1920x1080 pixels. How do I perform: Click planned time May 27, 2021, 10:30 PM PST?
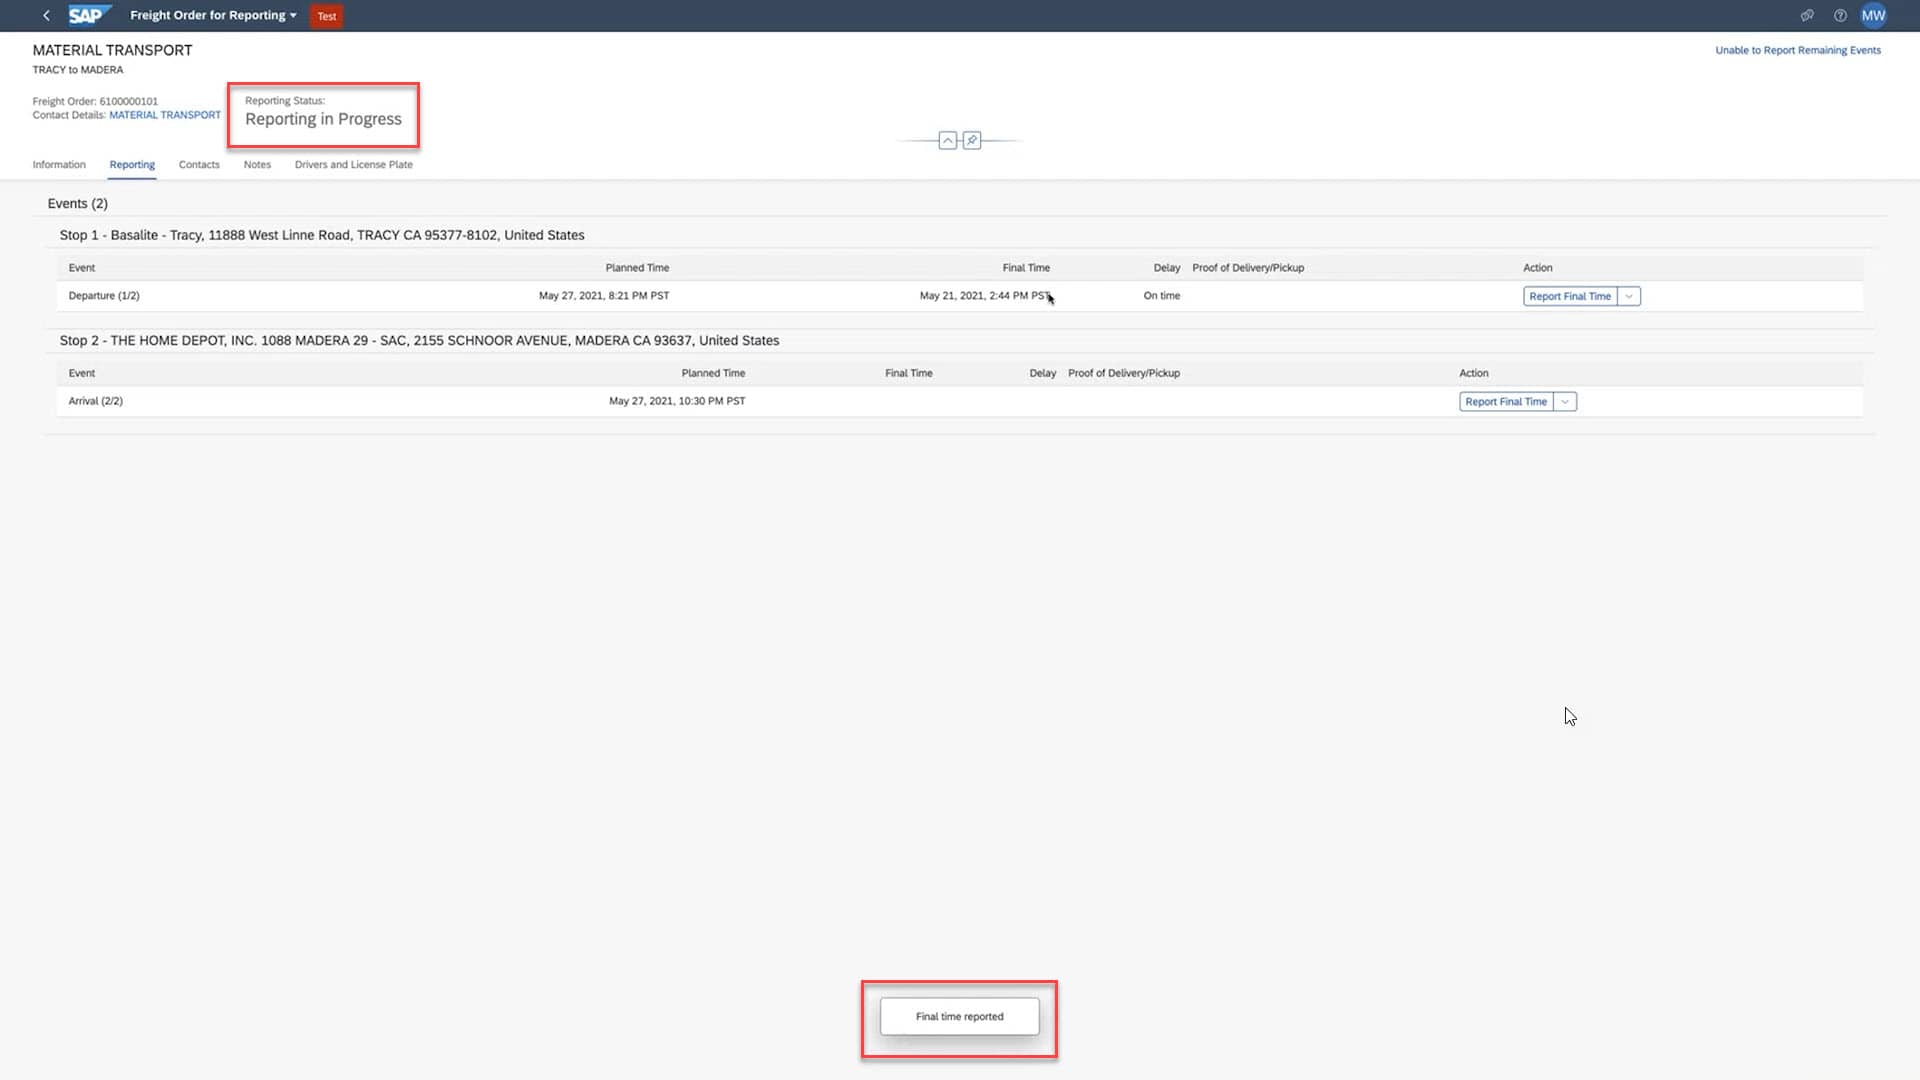(x=677, y=401)
